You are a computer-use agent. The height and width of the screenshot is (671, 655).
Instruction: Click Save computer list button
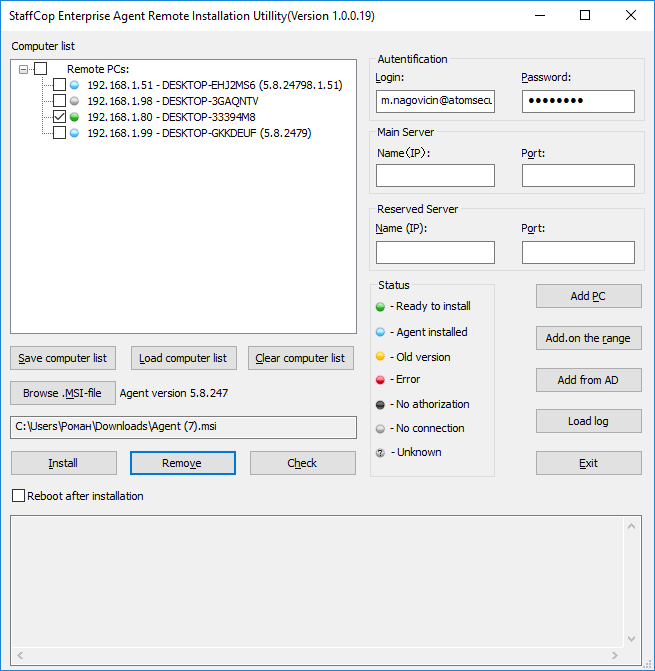[x=62, y=358]
